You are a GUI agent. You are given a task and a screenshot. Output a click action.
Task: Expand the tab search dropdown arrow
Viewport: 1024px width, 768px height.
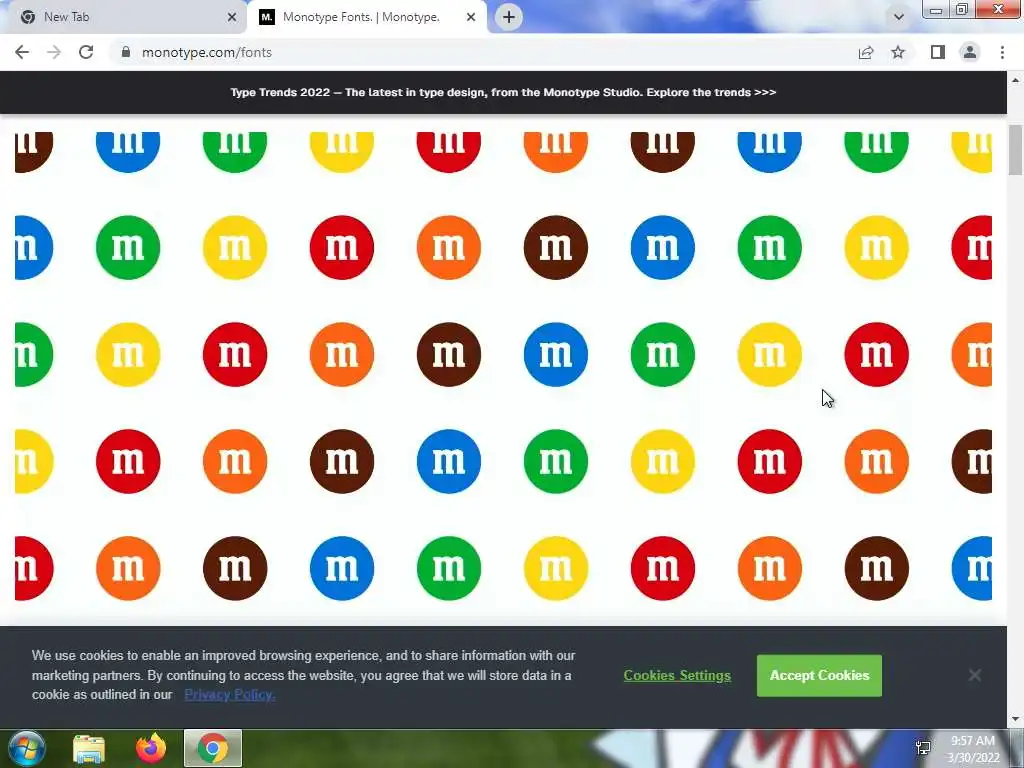899,17
